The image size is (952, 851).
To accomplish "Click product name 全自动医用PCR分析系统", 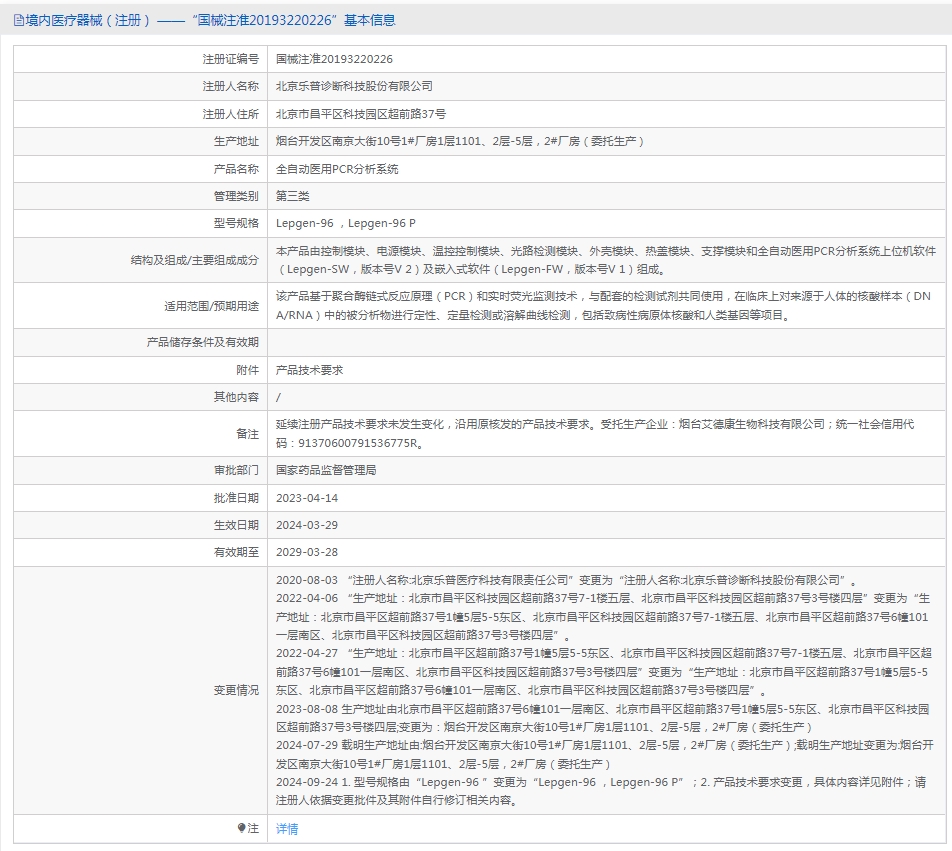I will click(x=337, y=169).
